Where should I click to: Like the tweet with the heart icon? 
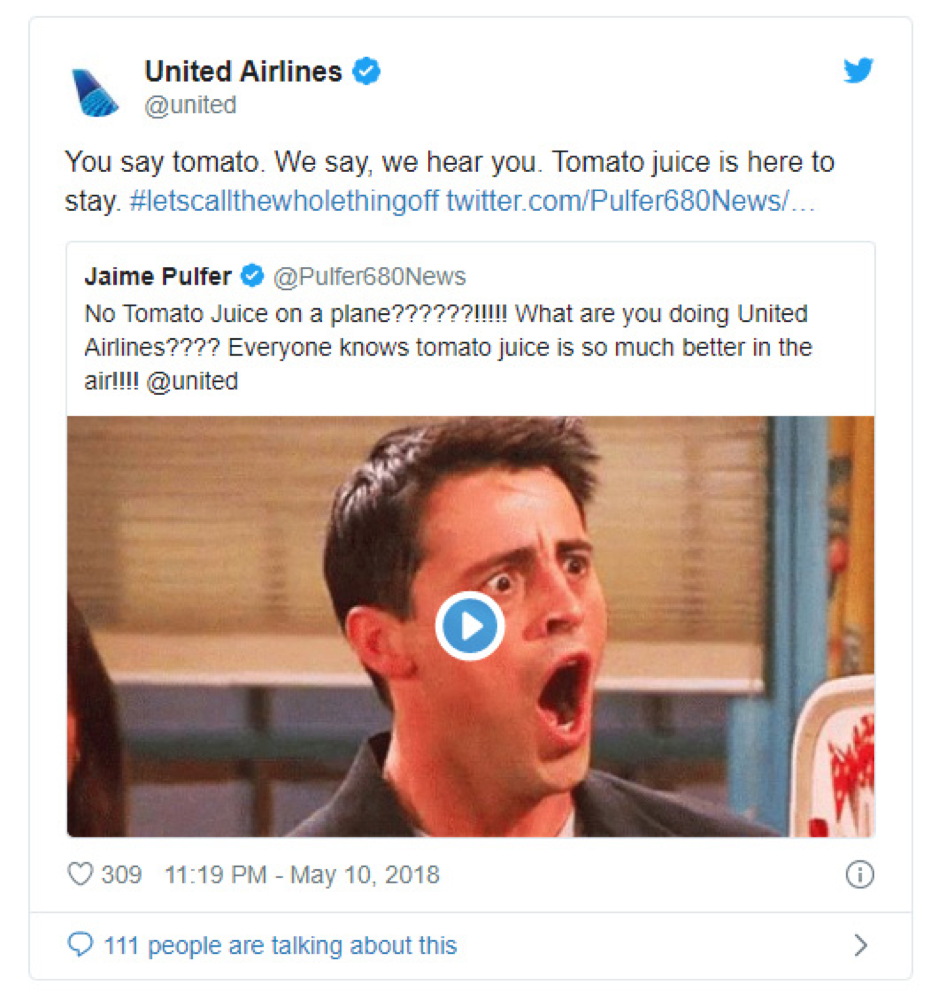(80, 875)
